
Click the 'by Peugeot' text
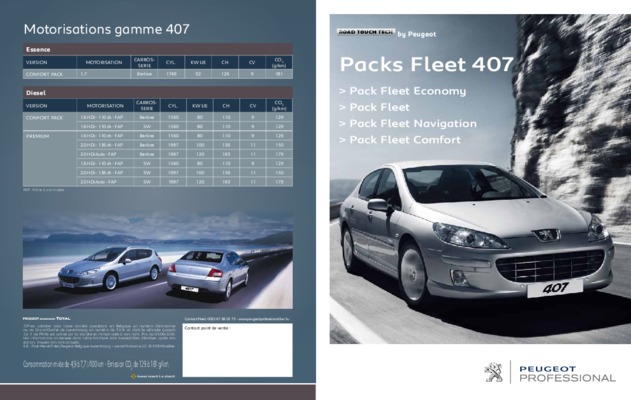(x=417, y=35)
